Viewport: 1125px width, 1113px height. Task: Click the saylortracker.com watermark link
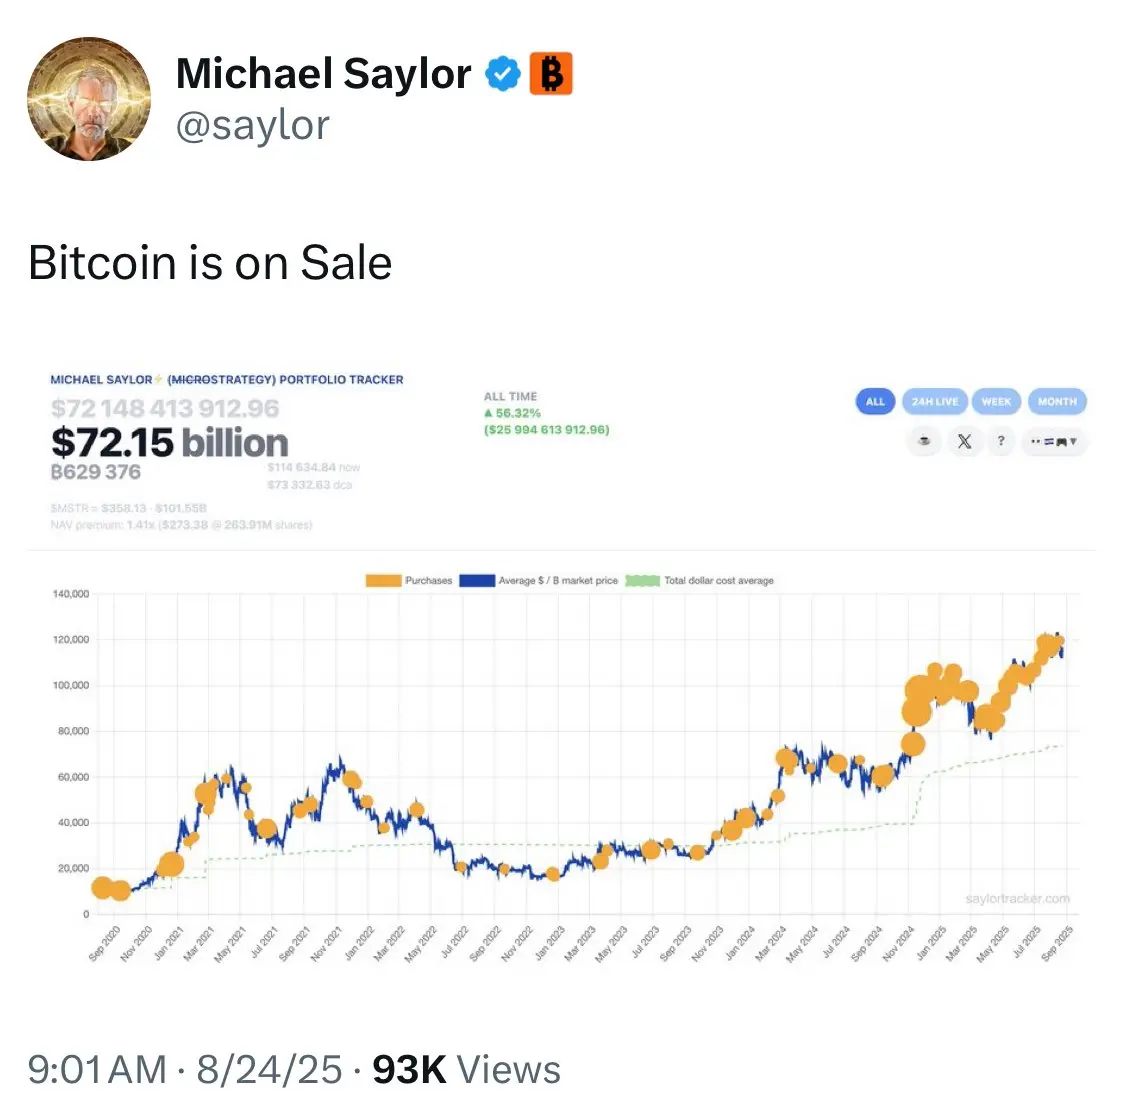(x=1017, y=898)
